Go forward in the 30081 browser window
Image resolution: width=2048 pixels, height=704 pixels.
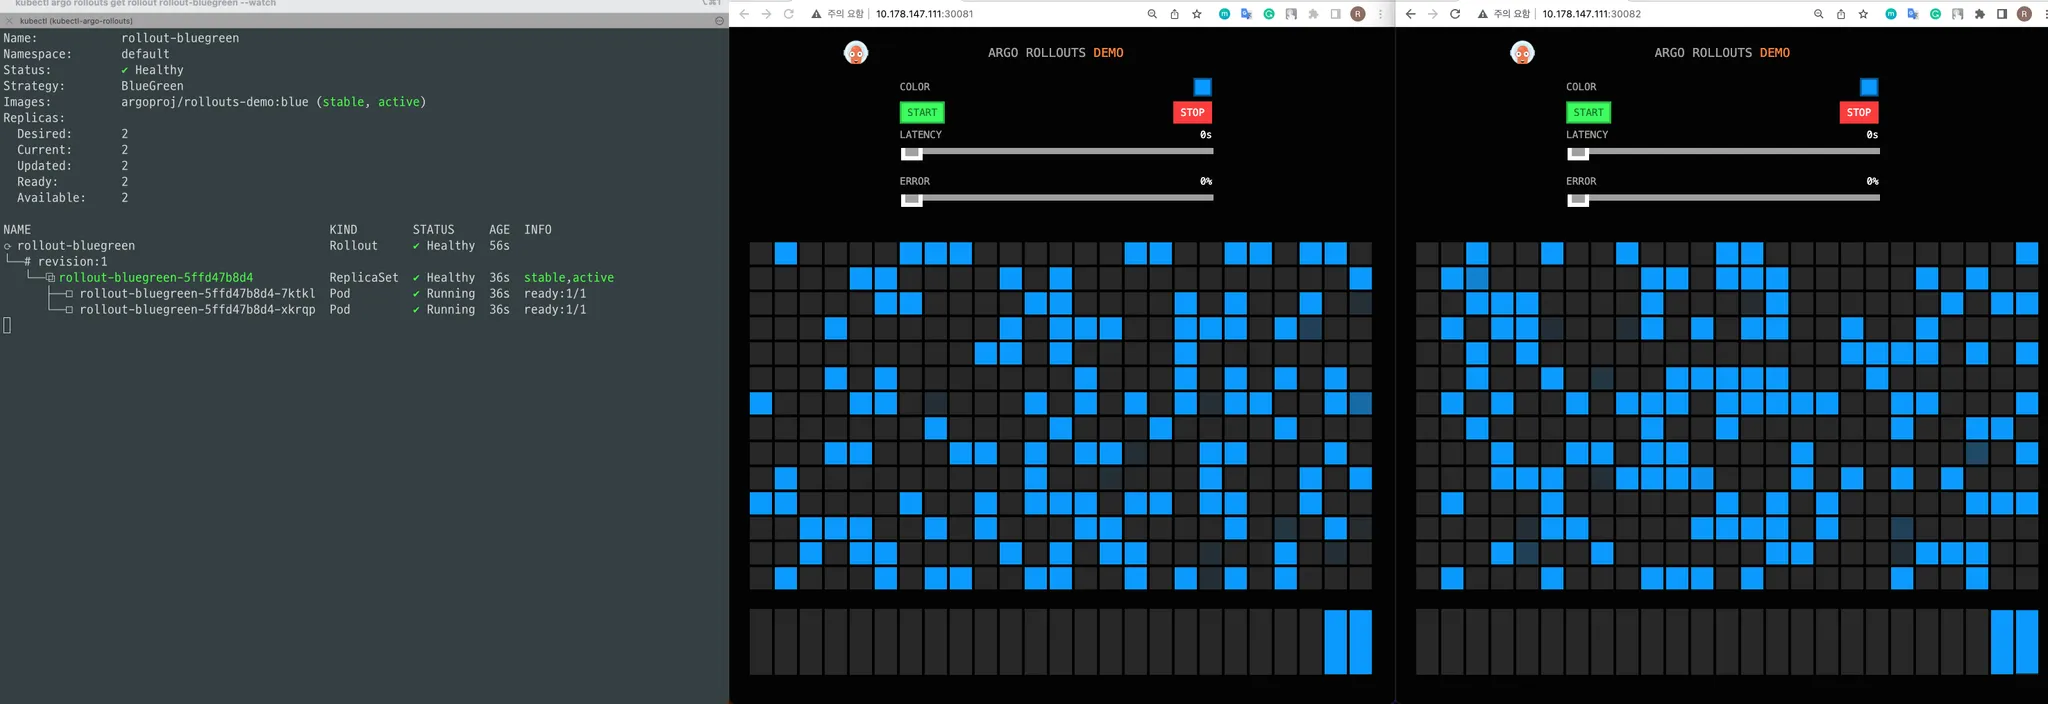pos(766,14)
